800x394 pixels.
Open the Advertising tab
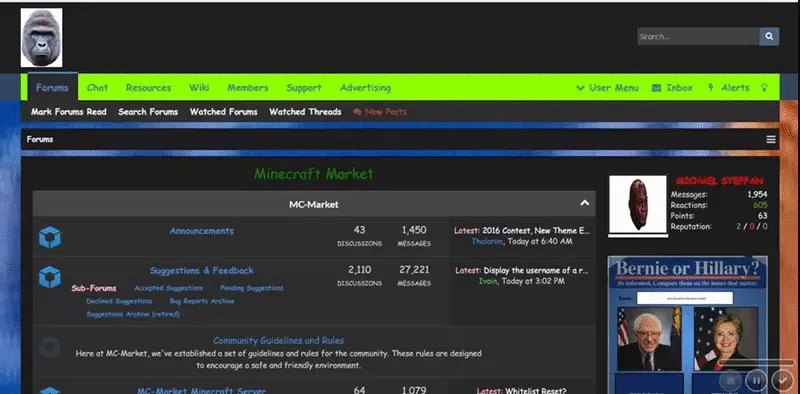(365, 88)
